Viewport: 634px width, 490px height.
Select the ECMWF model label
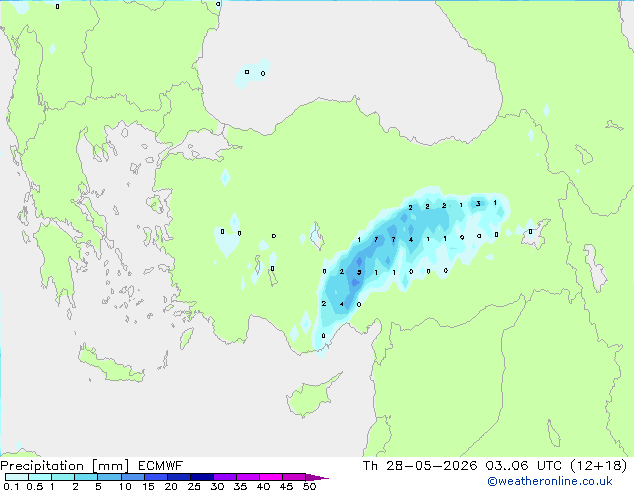161,466
